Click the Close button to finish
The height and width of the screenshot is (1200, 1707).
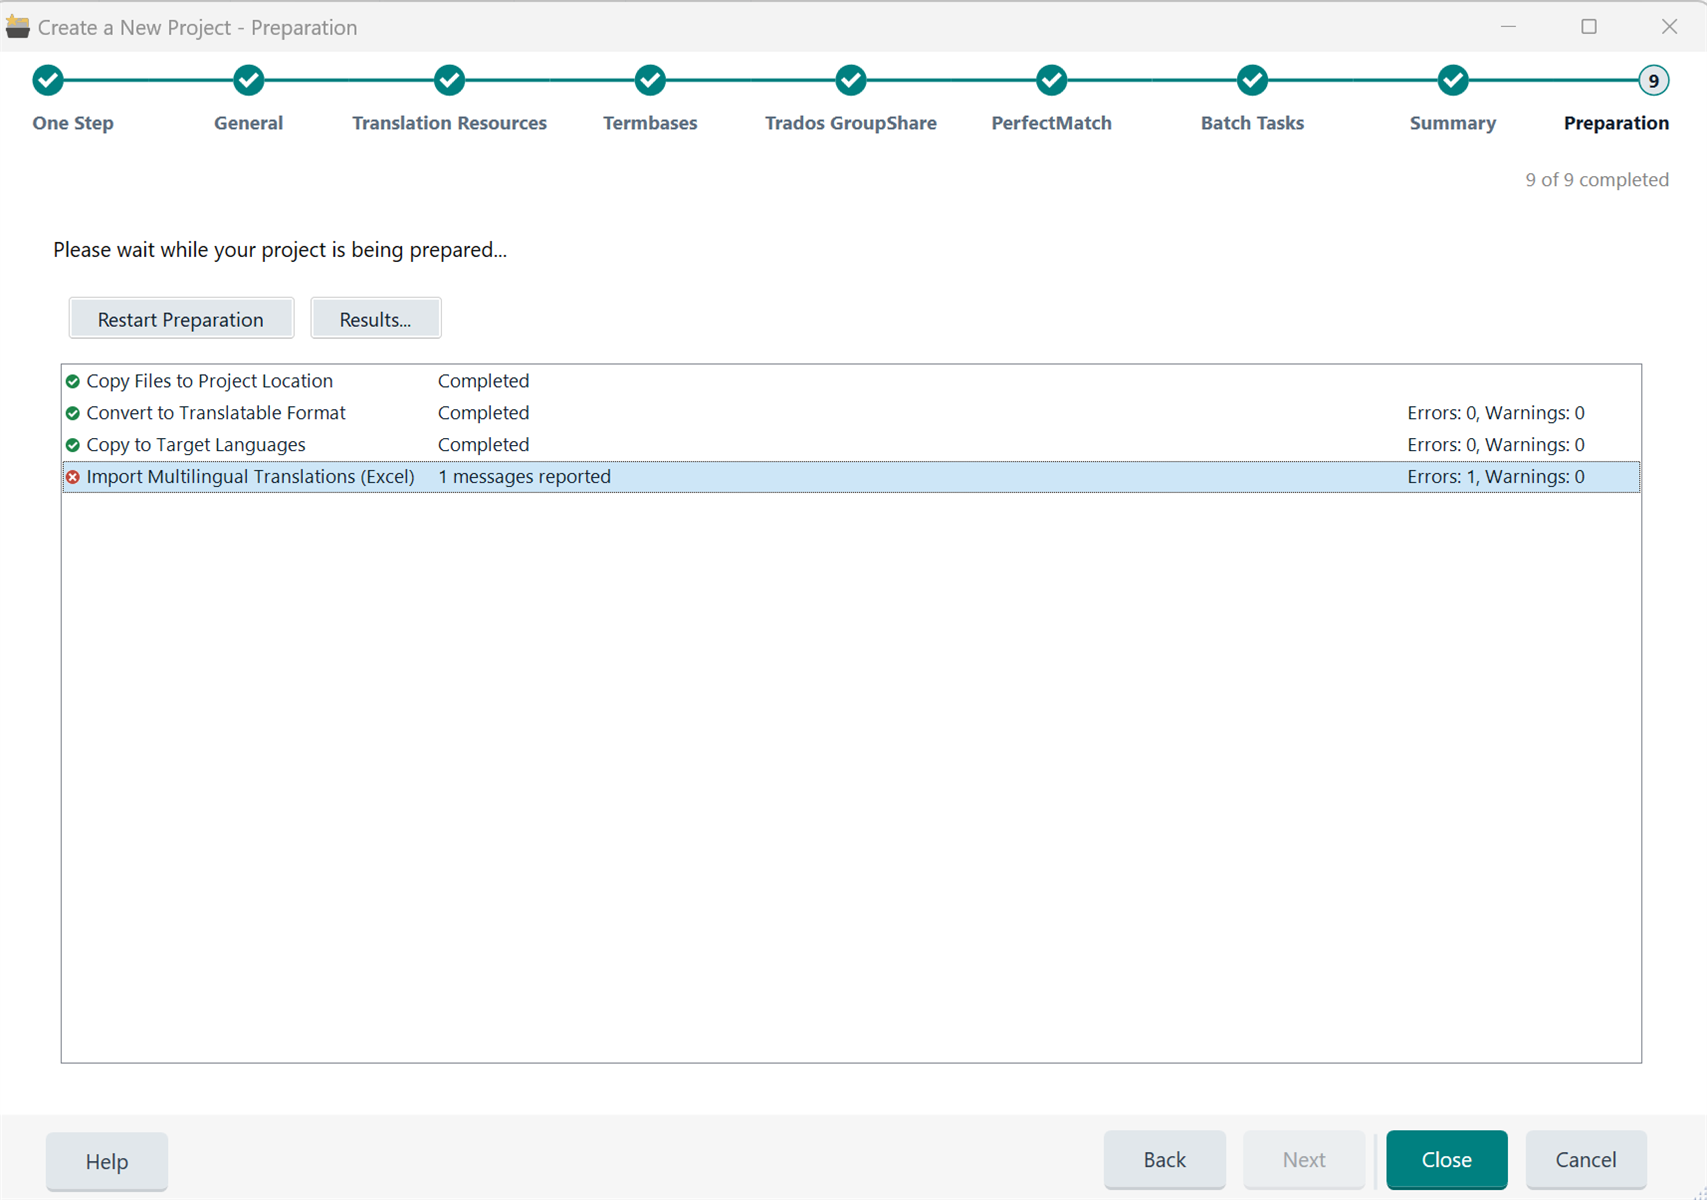[1446, 1160]
